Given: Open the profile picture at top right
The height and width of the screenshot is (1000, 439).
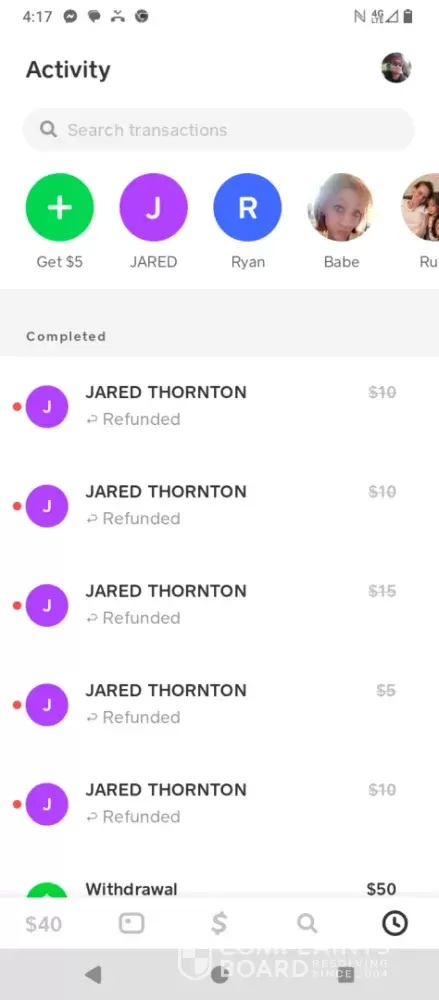Looking at the screenshot, I should pos(396,68).
